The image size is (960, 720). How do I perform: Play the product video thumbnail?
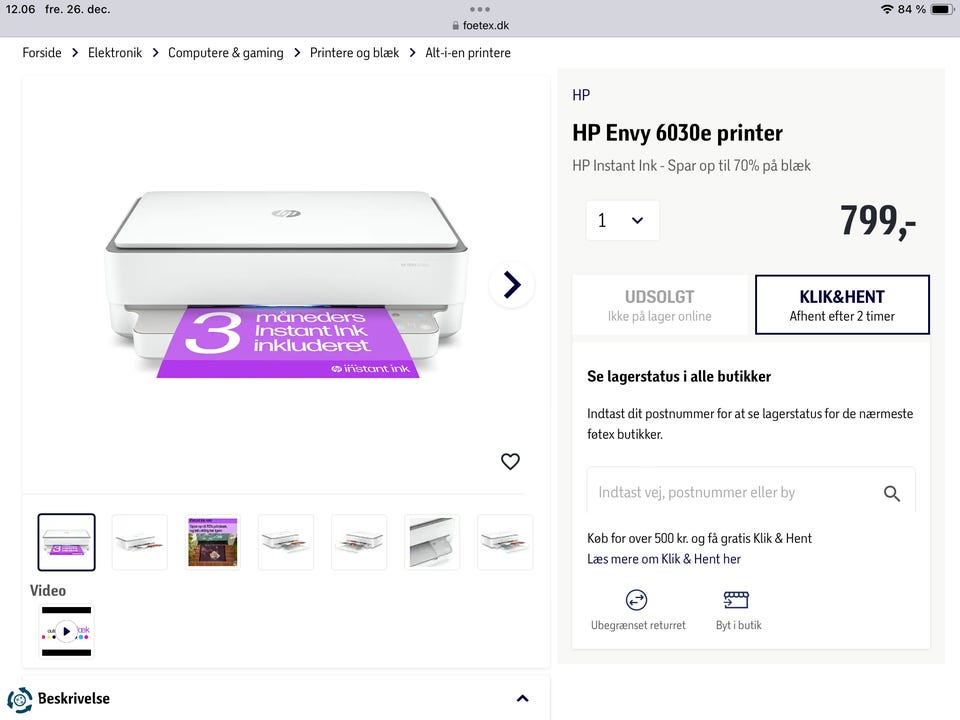[x=66, y=631]
